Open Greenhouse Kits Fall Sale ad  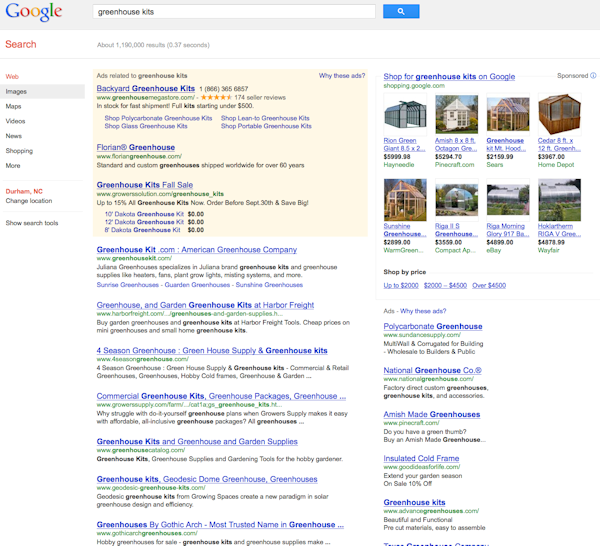pos(145,185)
